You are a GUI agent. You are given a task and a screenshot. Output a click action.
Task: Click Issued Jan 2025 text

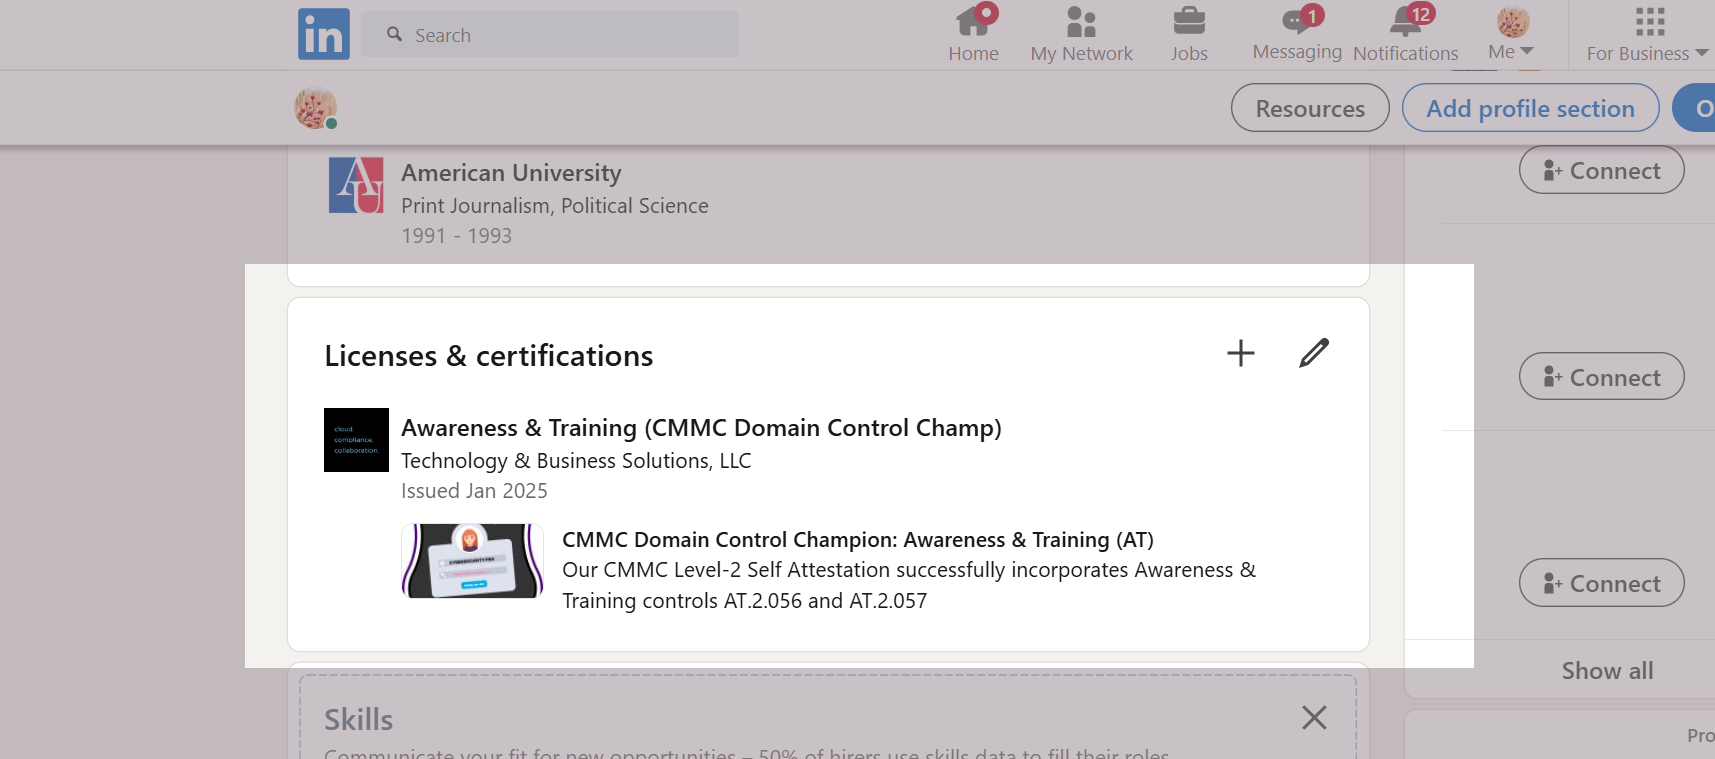(474, 491)
